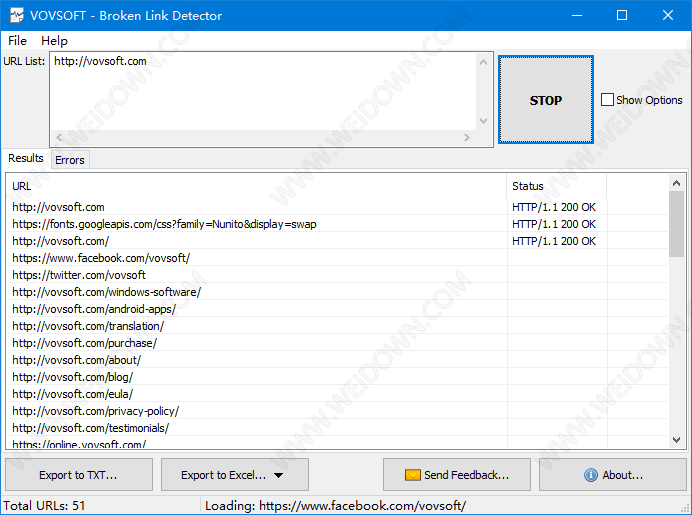Open the File menu
This screenshot has width=692, height=515.
pos(17,41)
